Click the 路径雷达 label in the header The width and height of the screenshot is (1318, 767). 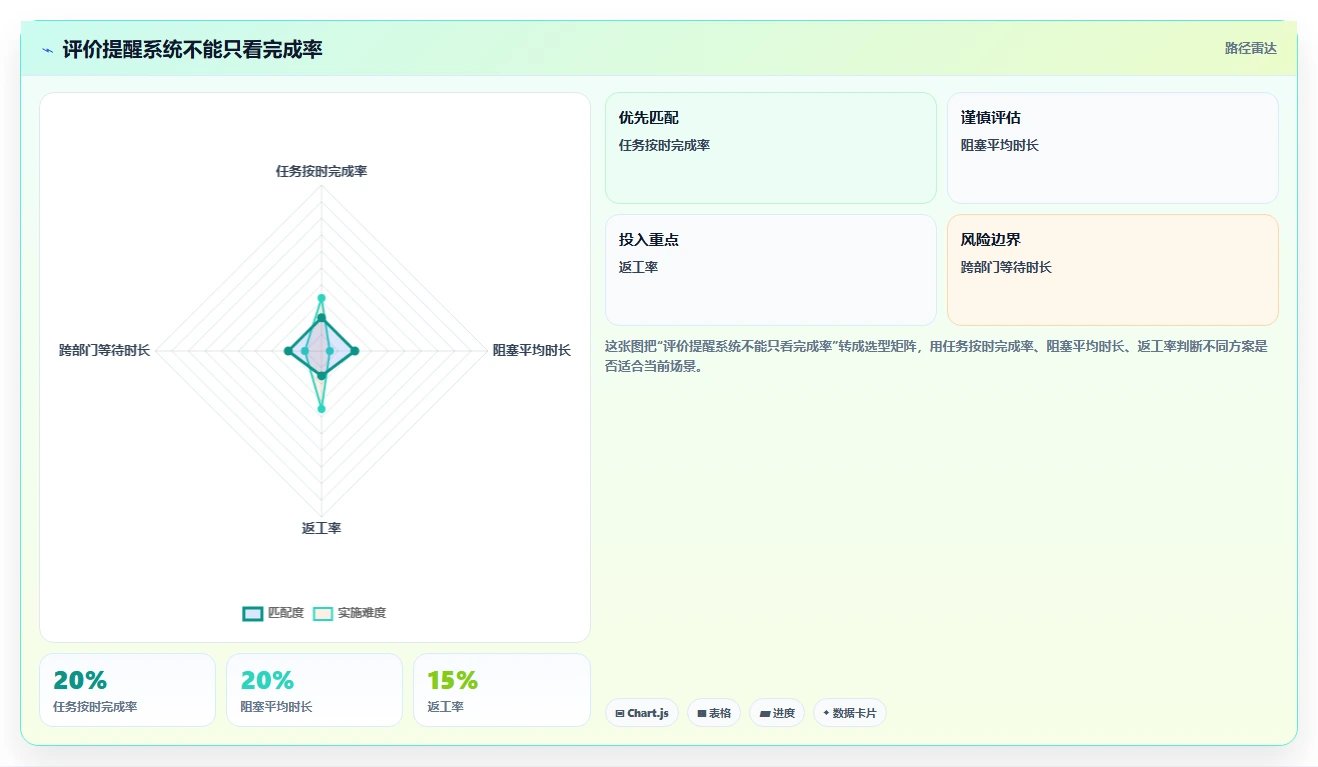[1251, 48]
